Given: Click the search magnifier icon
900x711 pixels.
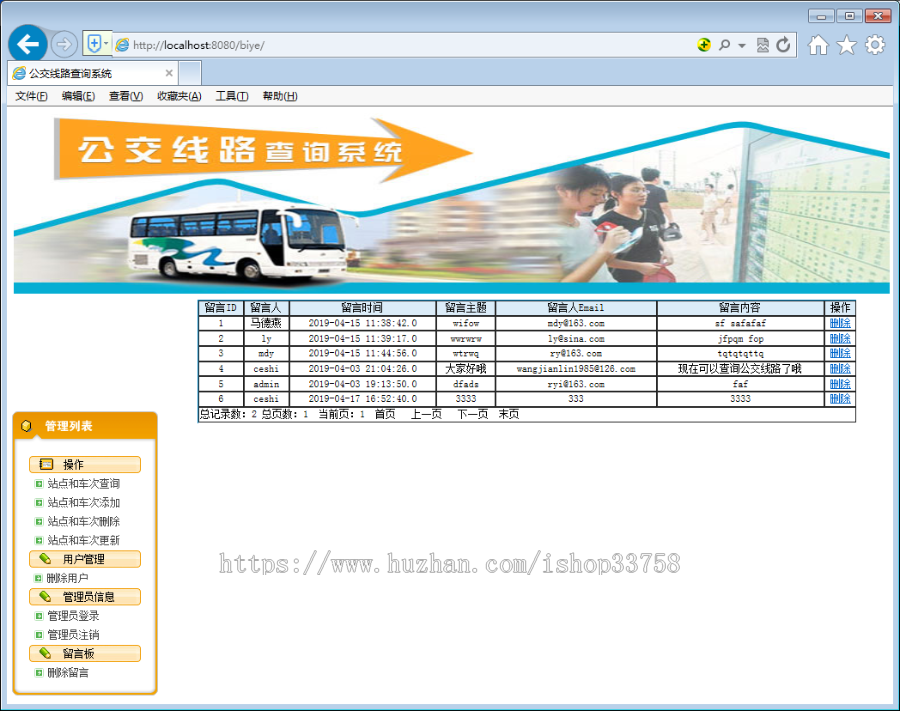Looking at the screenshot, I should tap(722, 43).
